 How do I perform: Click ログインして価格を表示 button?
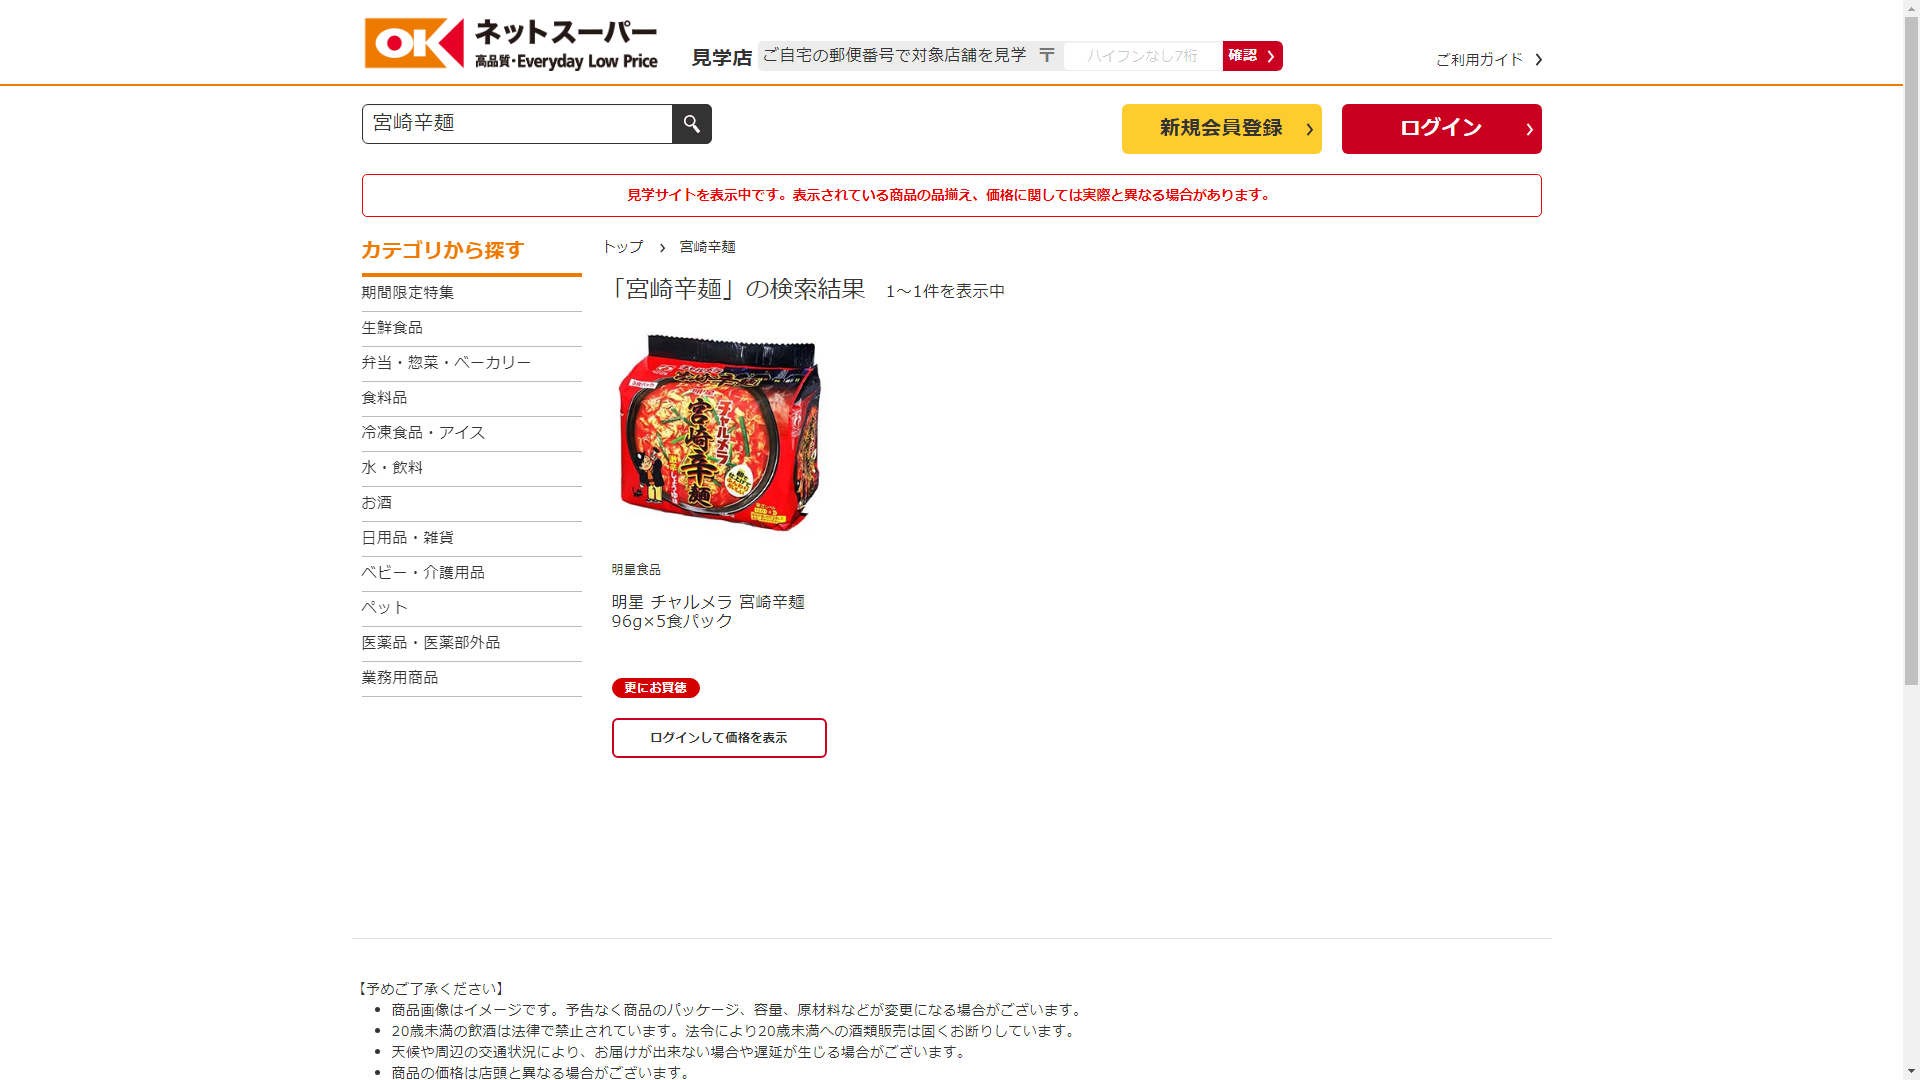[x=719, y=738]
